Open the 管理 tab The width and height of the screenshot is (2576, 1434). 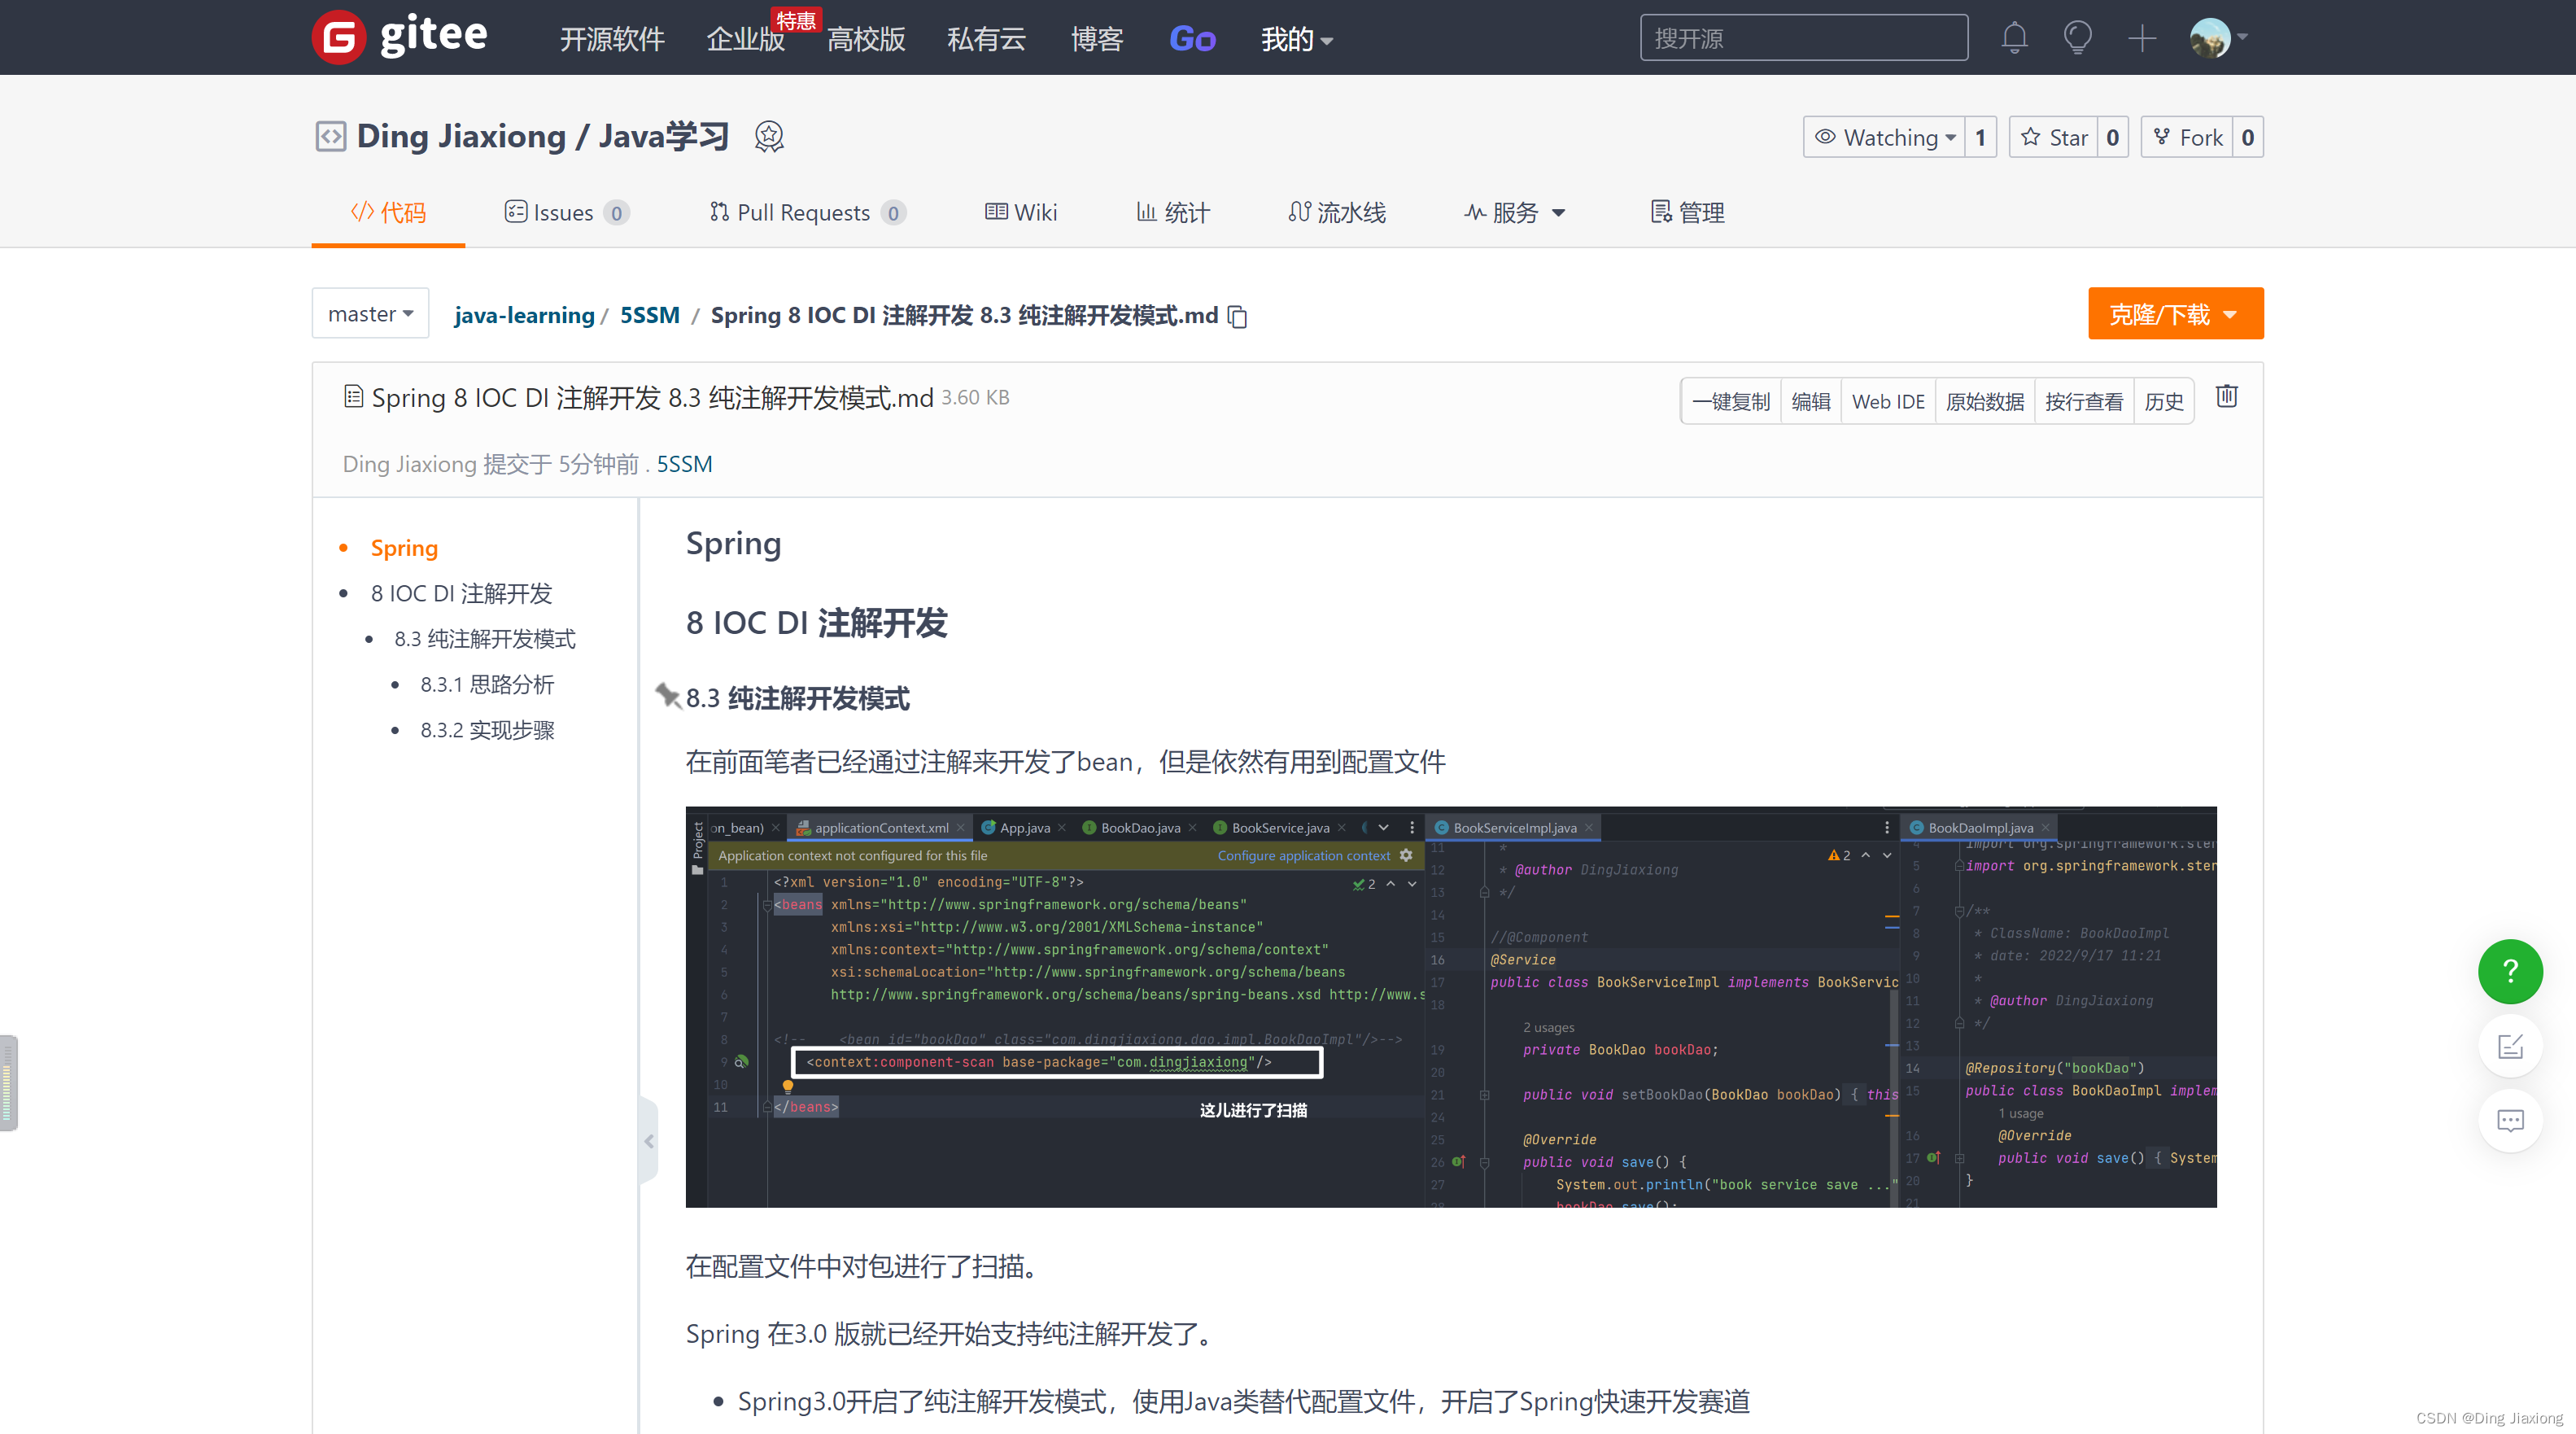click(x=1687, y=213)
